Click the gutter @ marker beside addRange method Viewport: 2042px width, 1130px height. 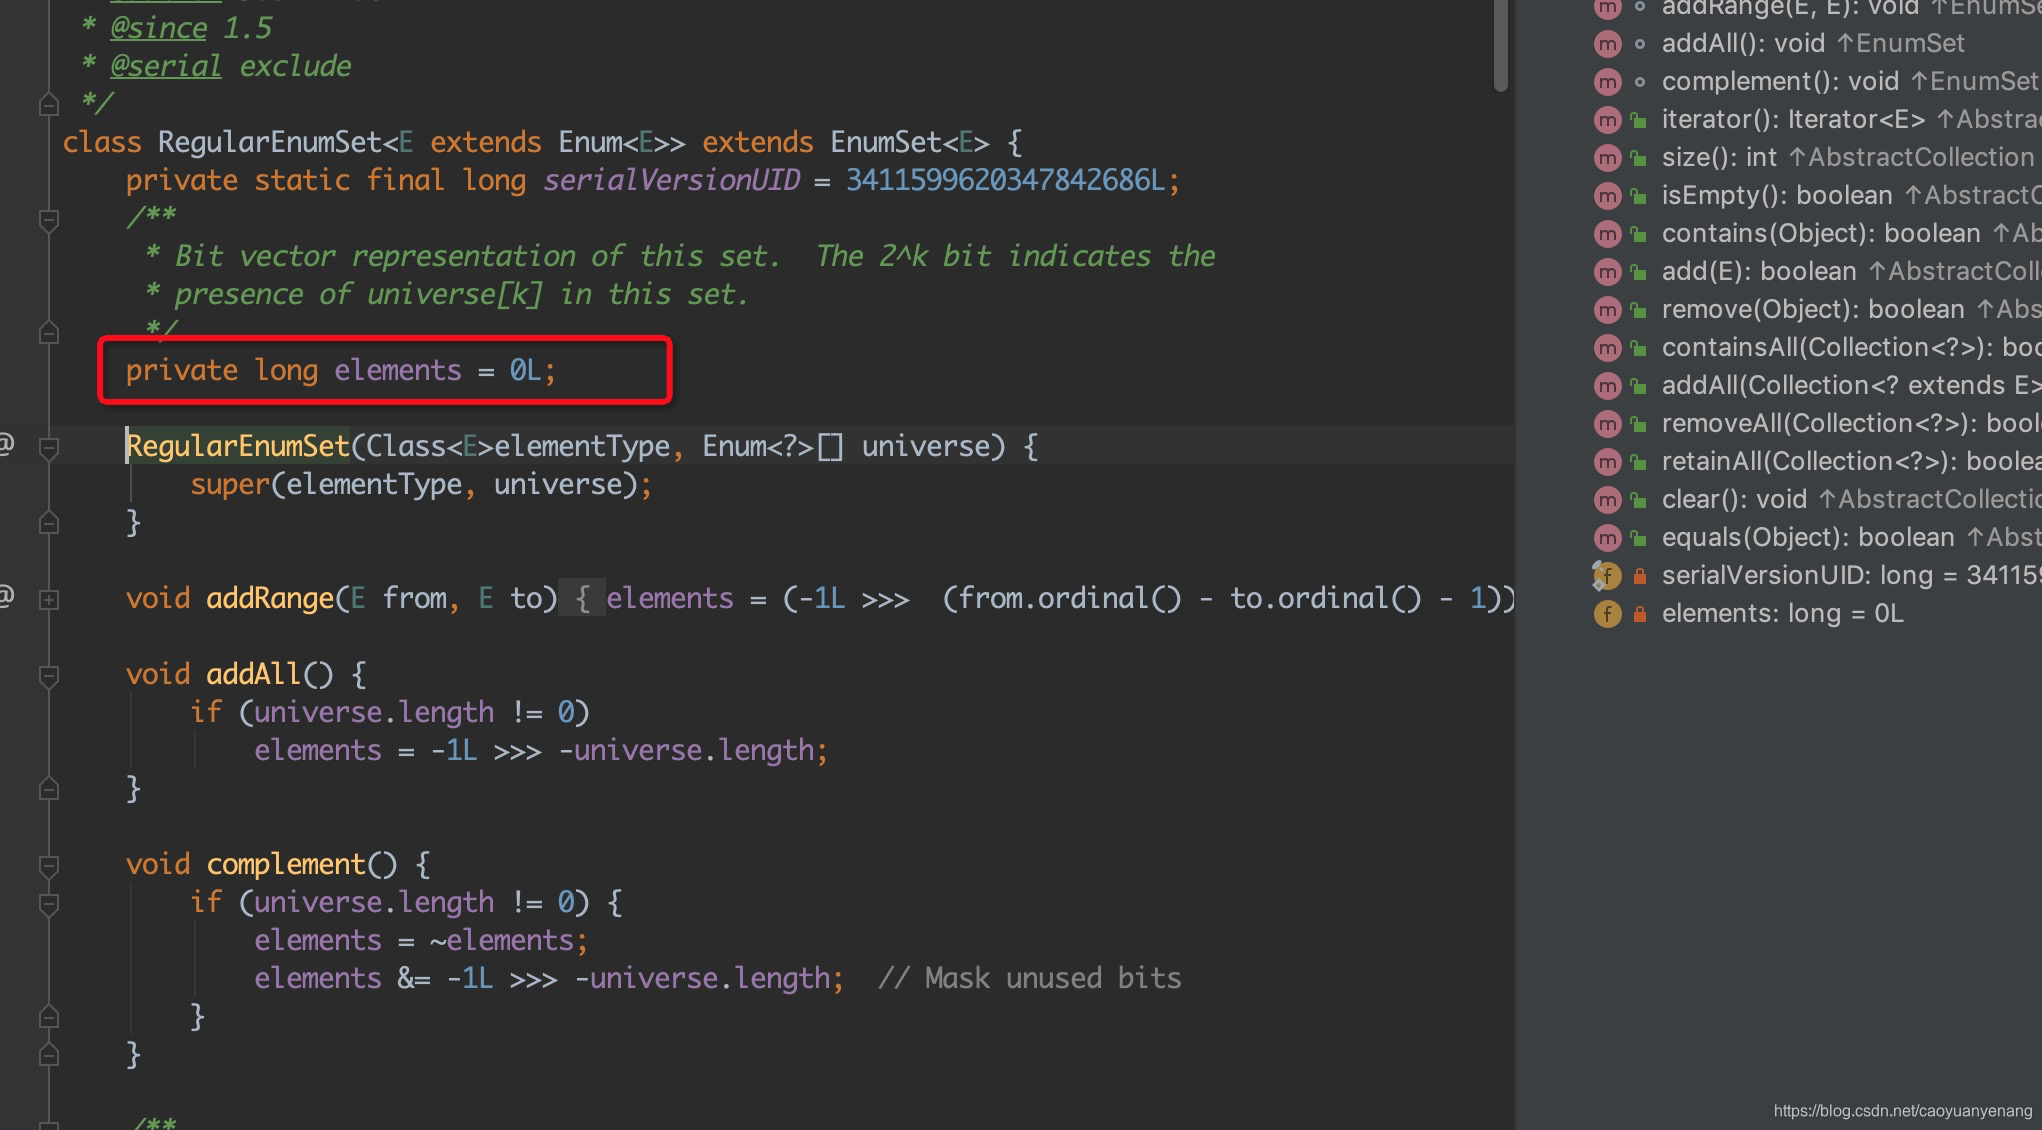(x=6, y=597)
